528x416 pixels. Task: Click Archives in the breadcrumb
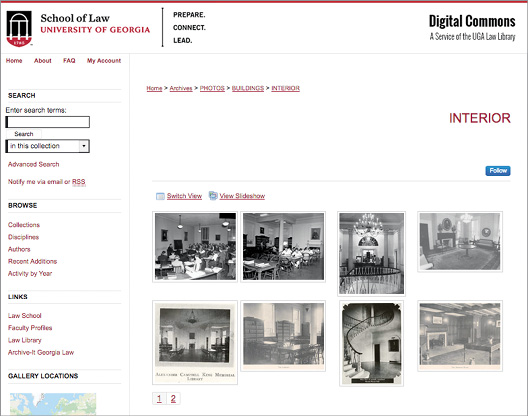pyautogui.click(x=181, y=88)
